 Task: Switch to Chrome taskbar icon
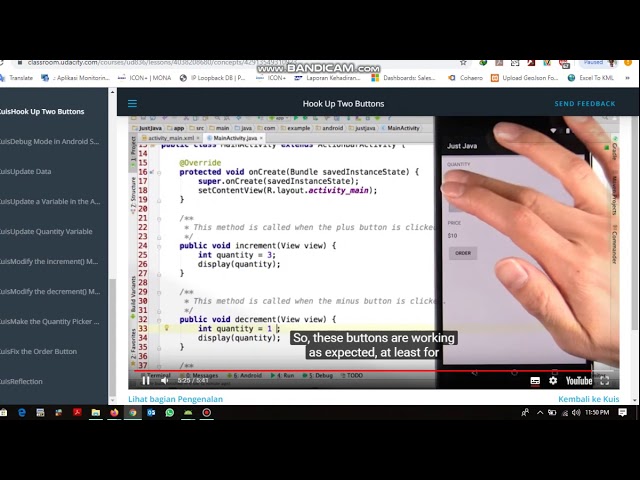tap(133, 413)
